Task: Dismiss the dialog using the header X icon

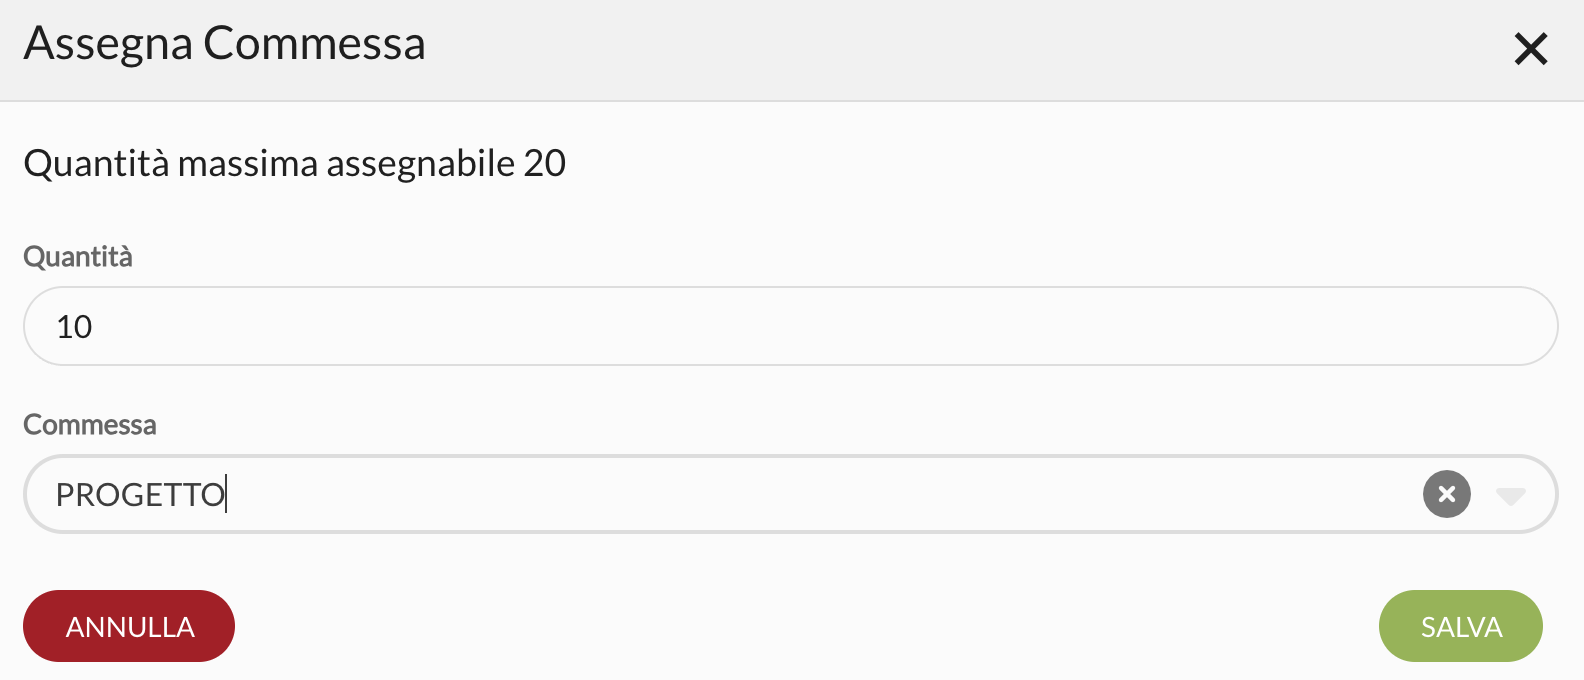Action: [x=1530, y=49]
